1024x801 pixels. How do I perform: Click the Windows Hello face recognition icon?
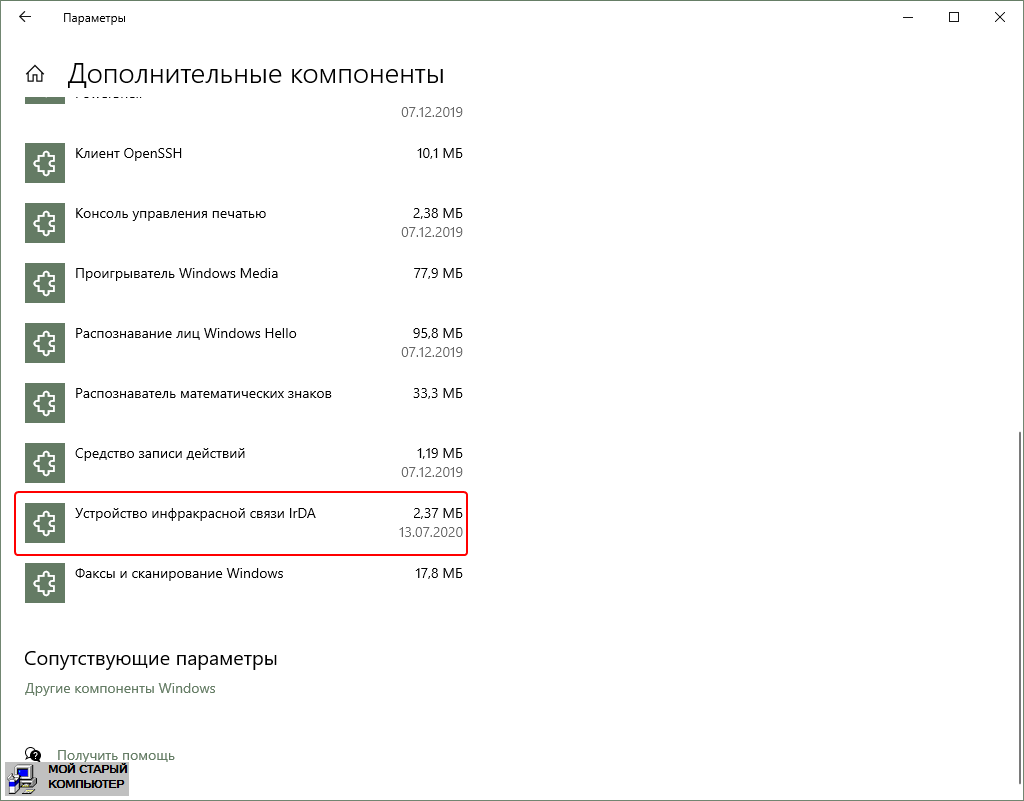tap(44, 343)
